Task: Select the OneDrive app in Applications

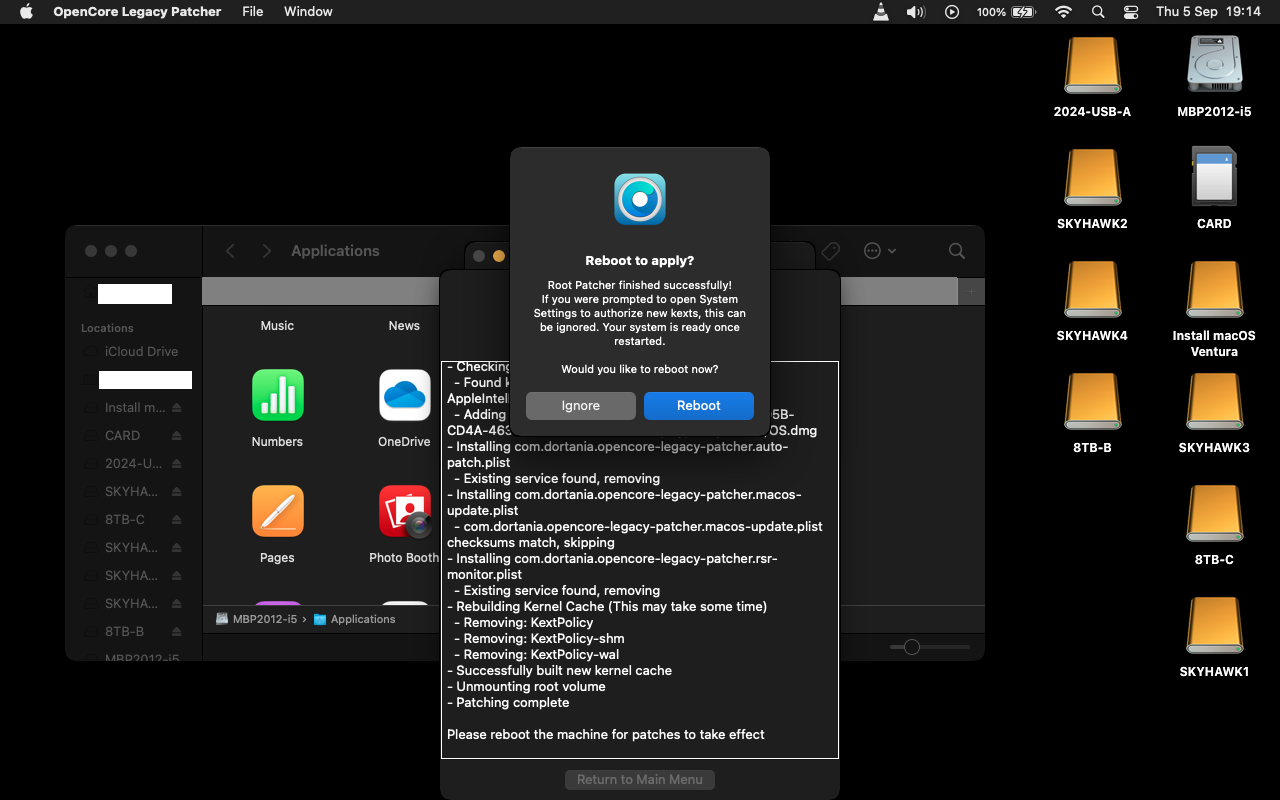Action: click(x=404, y=395)
